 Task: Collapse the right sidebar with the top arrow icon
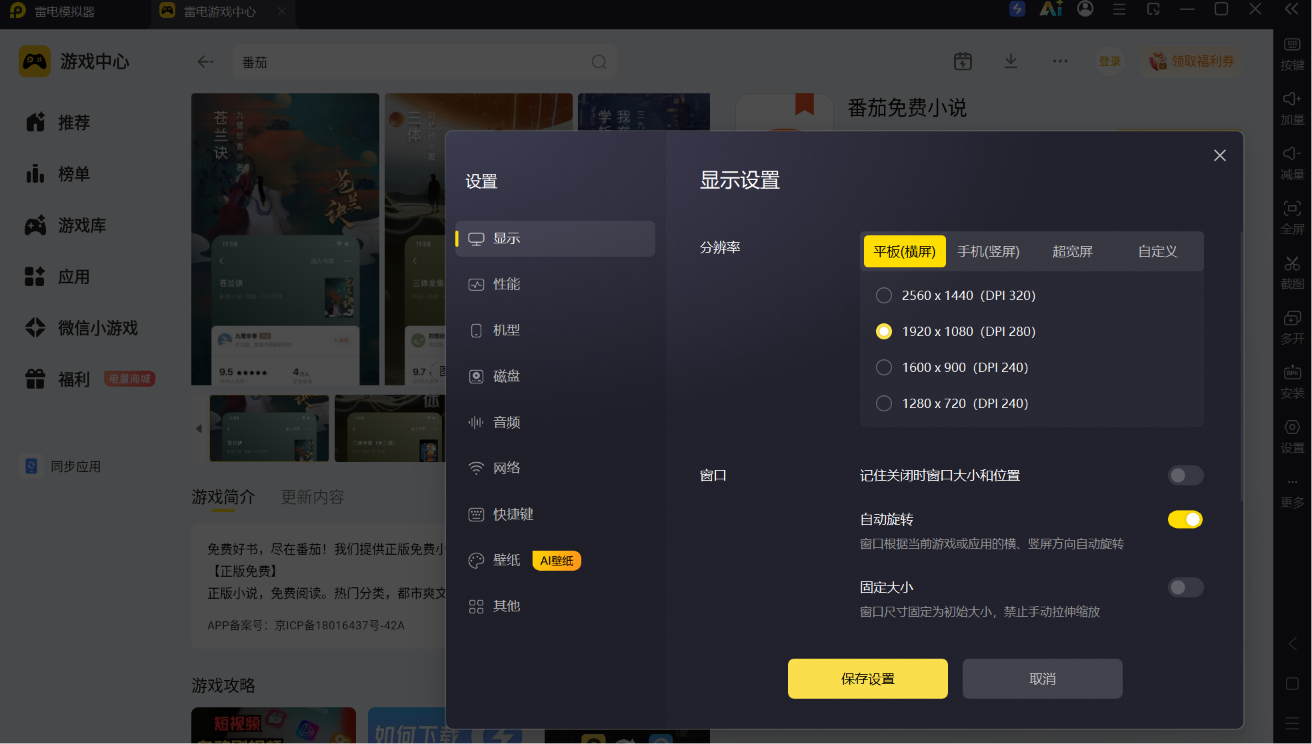click(1292, 9)
